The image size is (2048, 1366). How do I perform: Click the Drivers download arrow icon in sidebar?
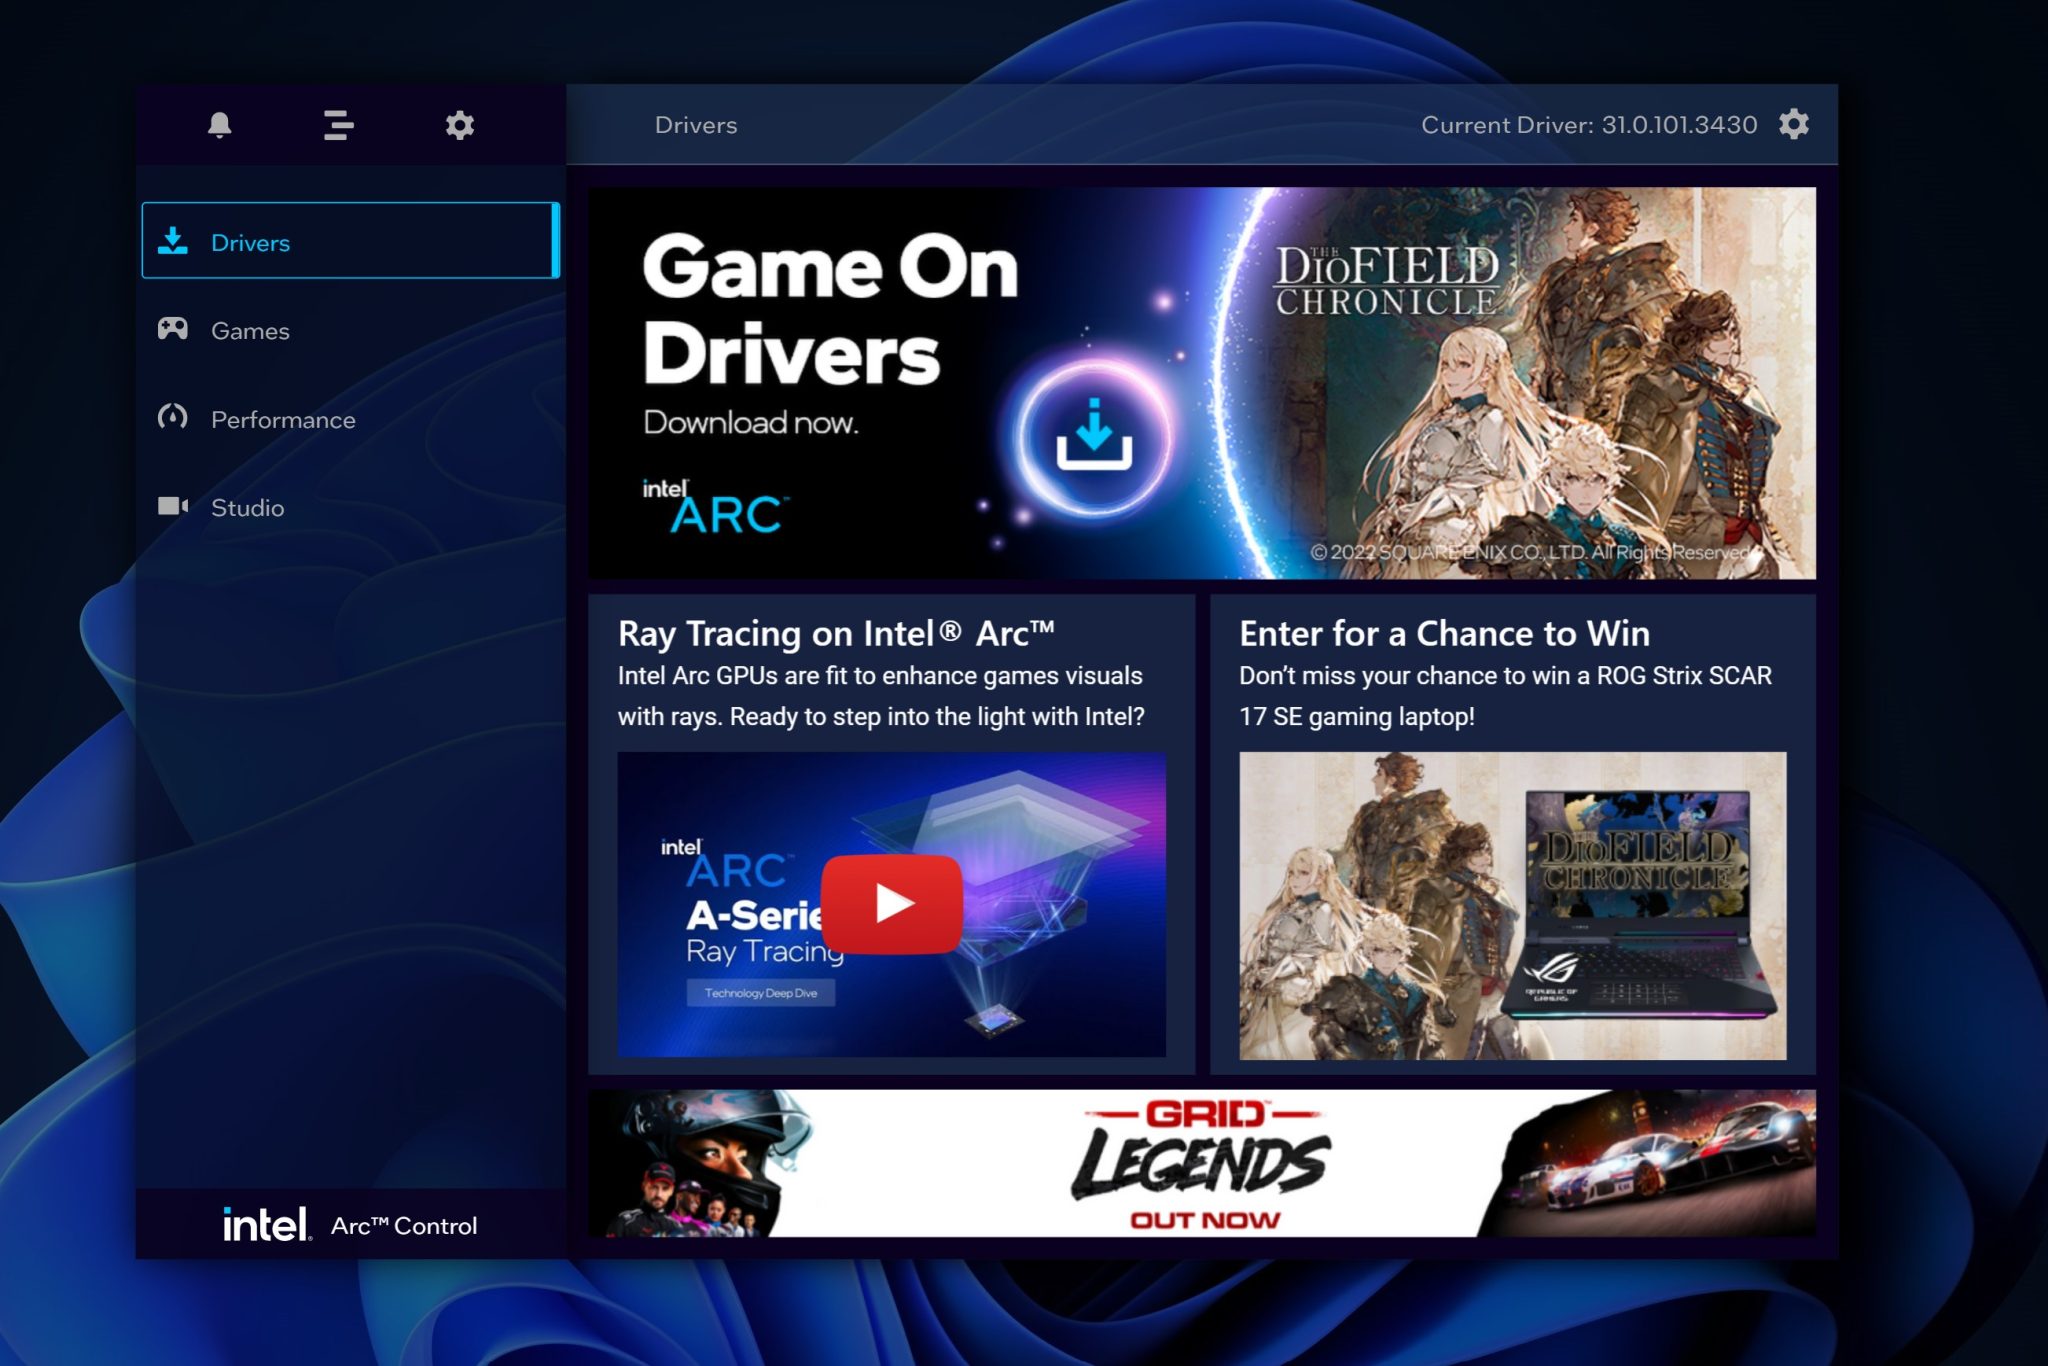coord(173,241)
